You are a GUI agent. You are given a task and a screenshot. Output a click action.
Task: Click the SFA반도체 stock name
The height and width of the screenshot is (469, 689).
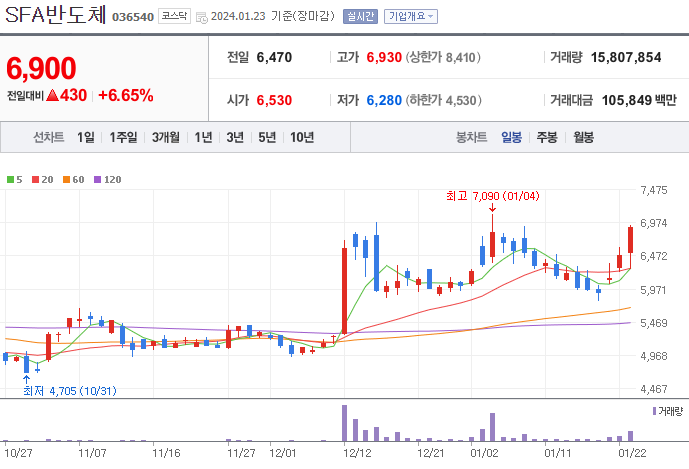click(55, 15)
